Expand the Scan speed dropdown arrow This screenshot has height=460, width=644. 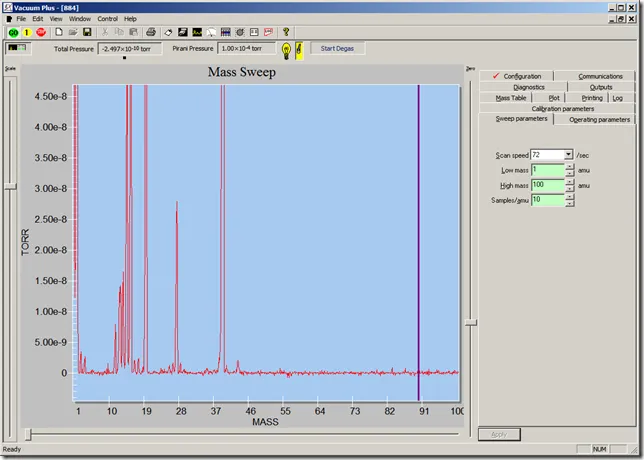[568, 154]
